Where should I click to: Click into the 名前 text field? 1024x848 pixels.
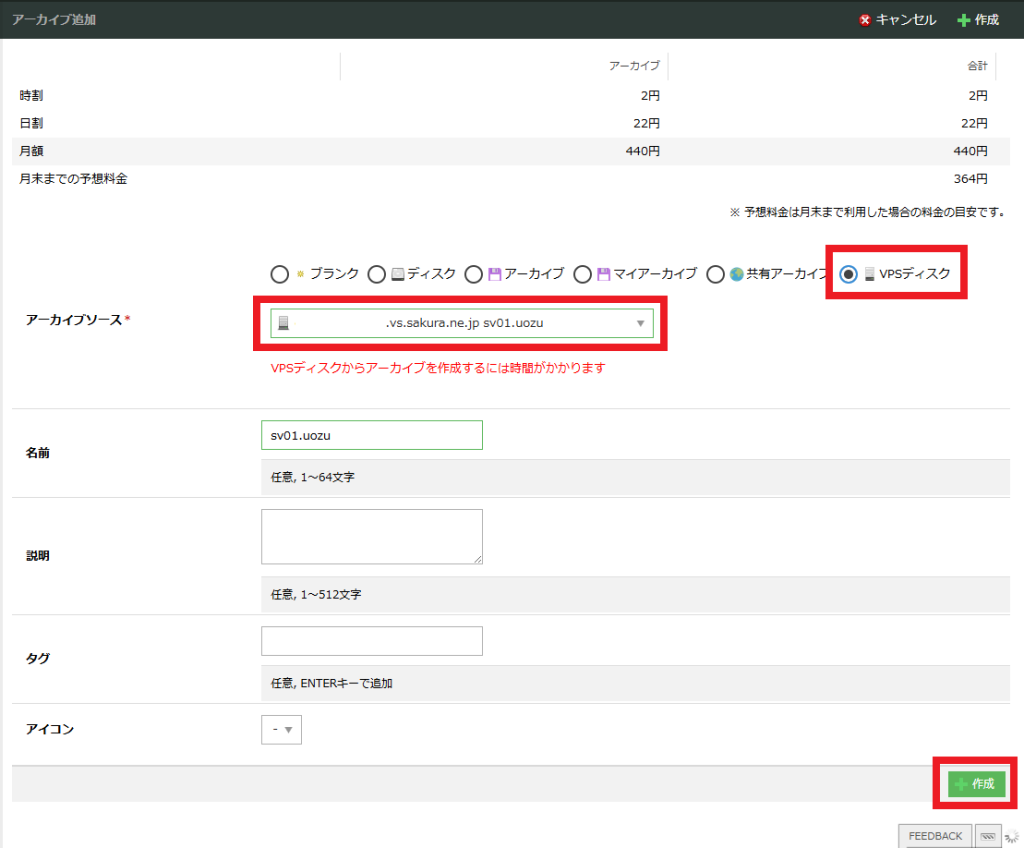pyautogui.click(x=371, y=435)
